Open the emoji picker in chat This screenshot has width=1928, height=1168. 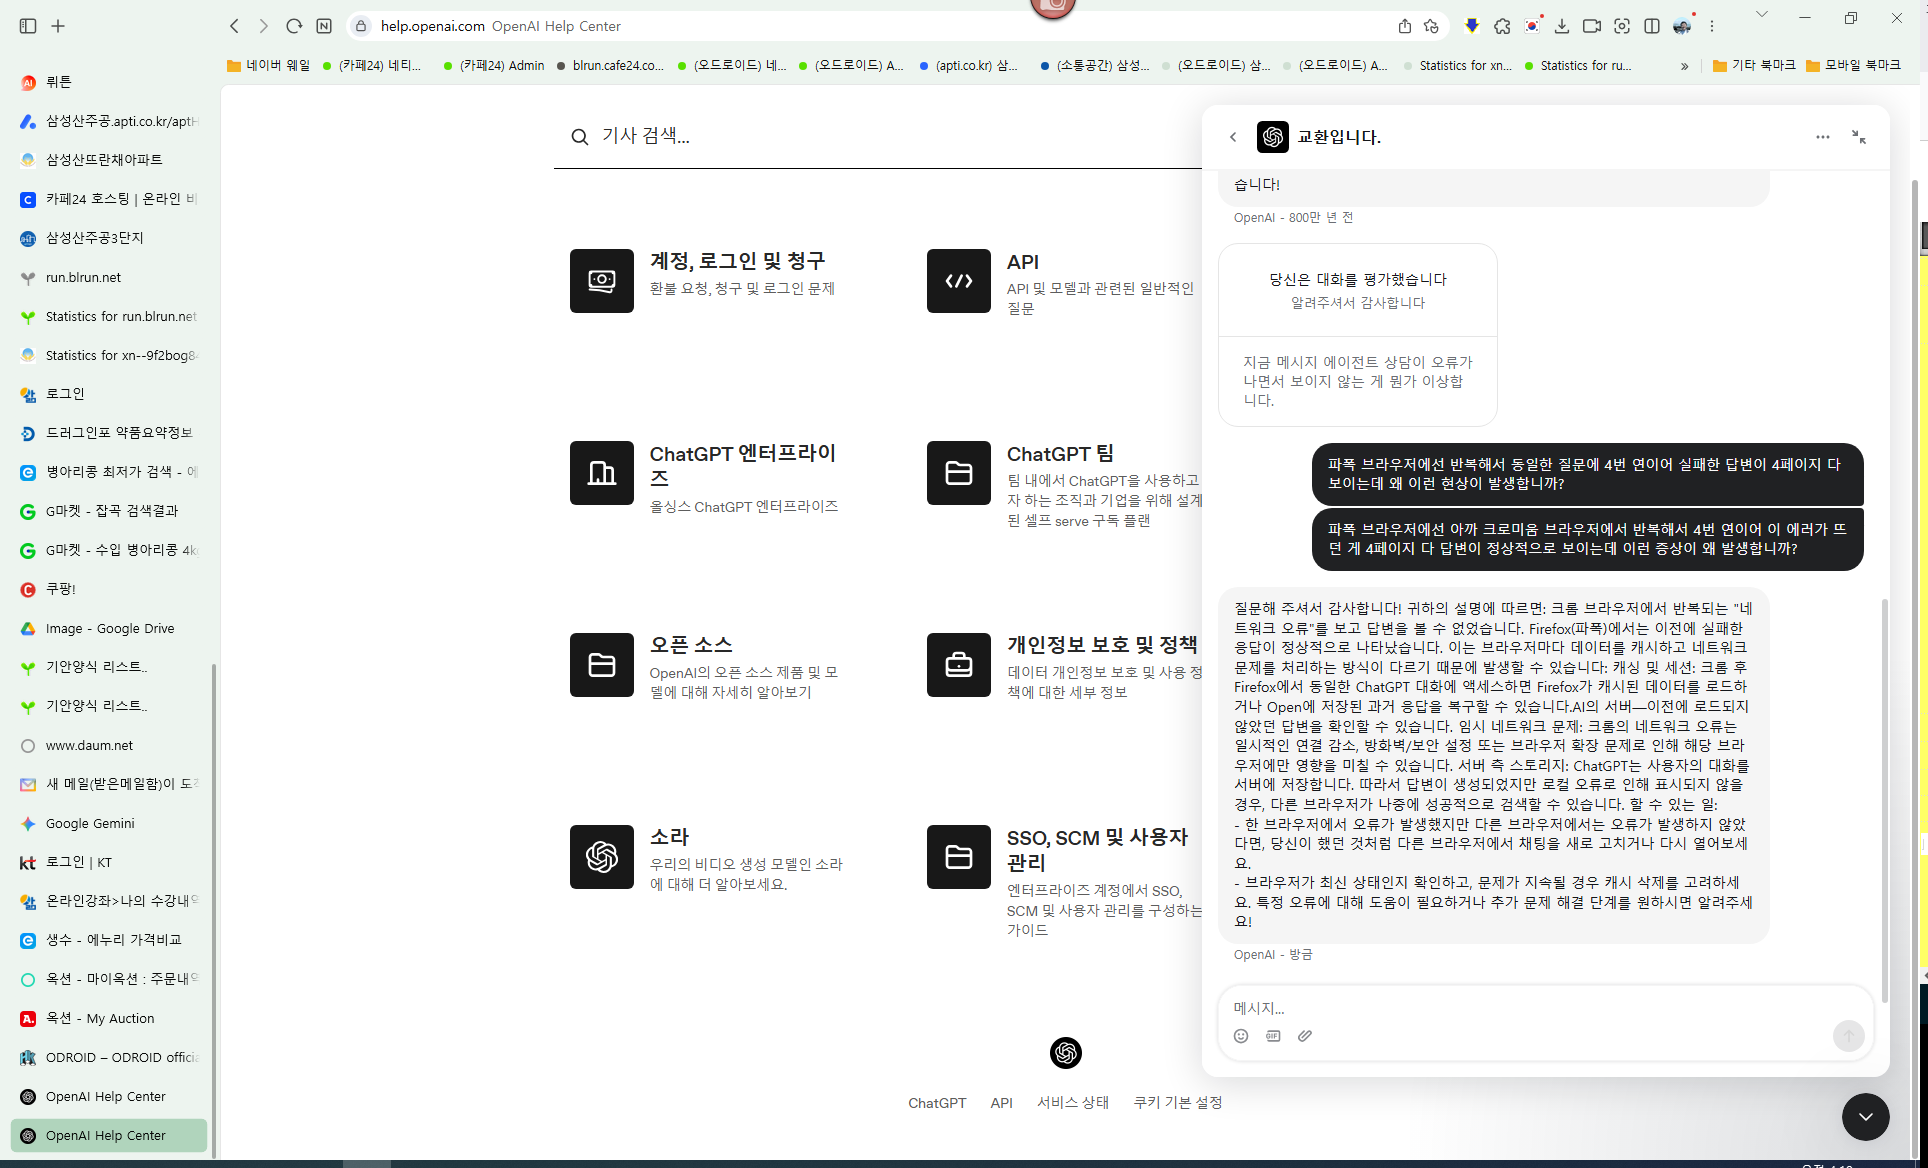[1241, 1036]
